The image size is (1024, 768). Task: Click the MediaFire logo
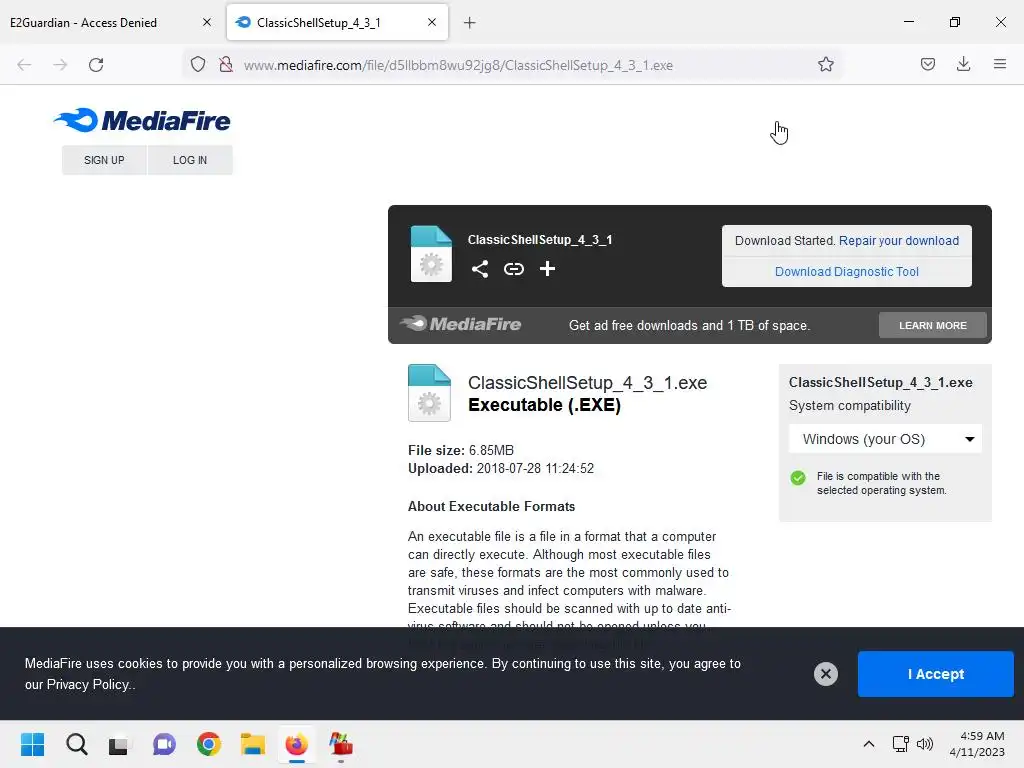click(142, 121)
